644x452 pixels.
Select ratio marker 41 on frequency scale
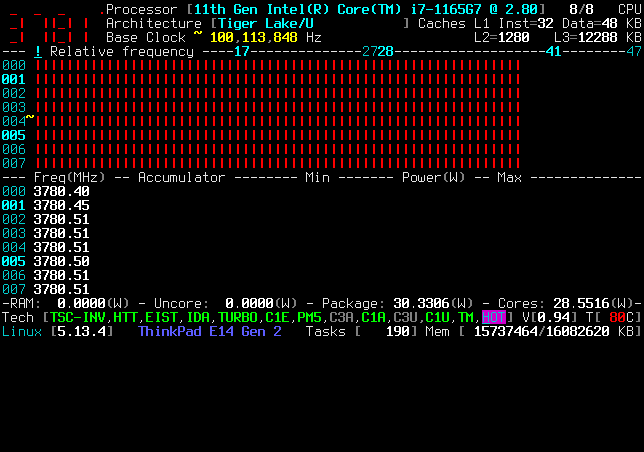[553, 52]
